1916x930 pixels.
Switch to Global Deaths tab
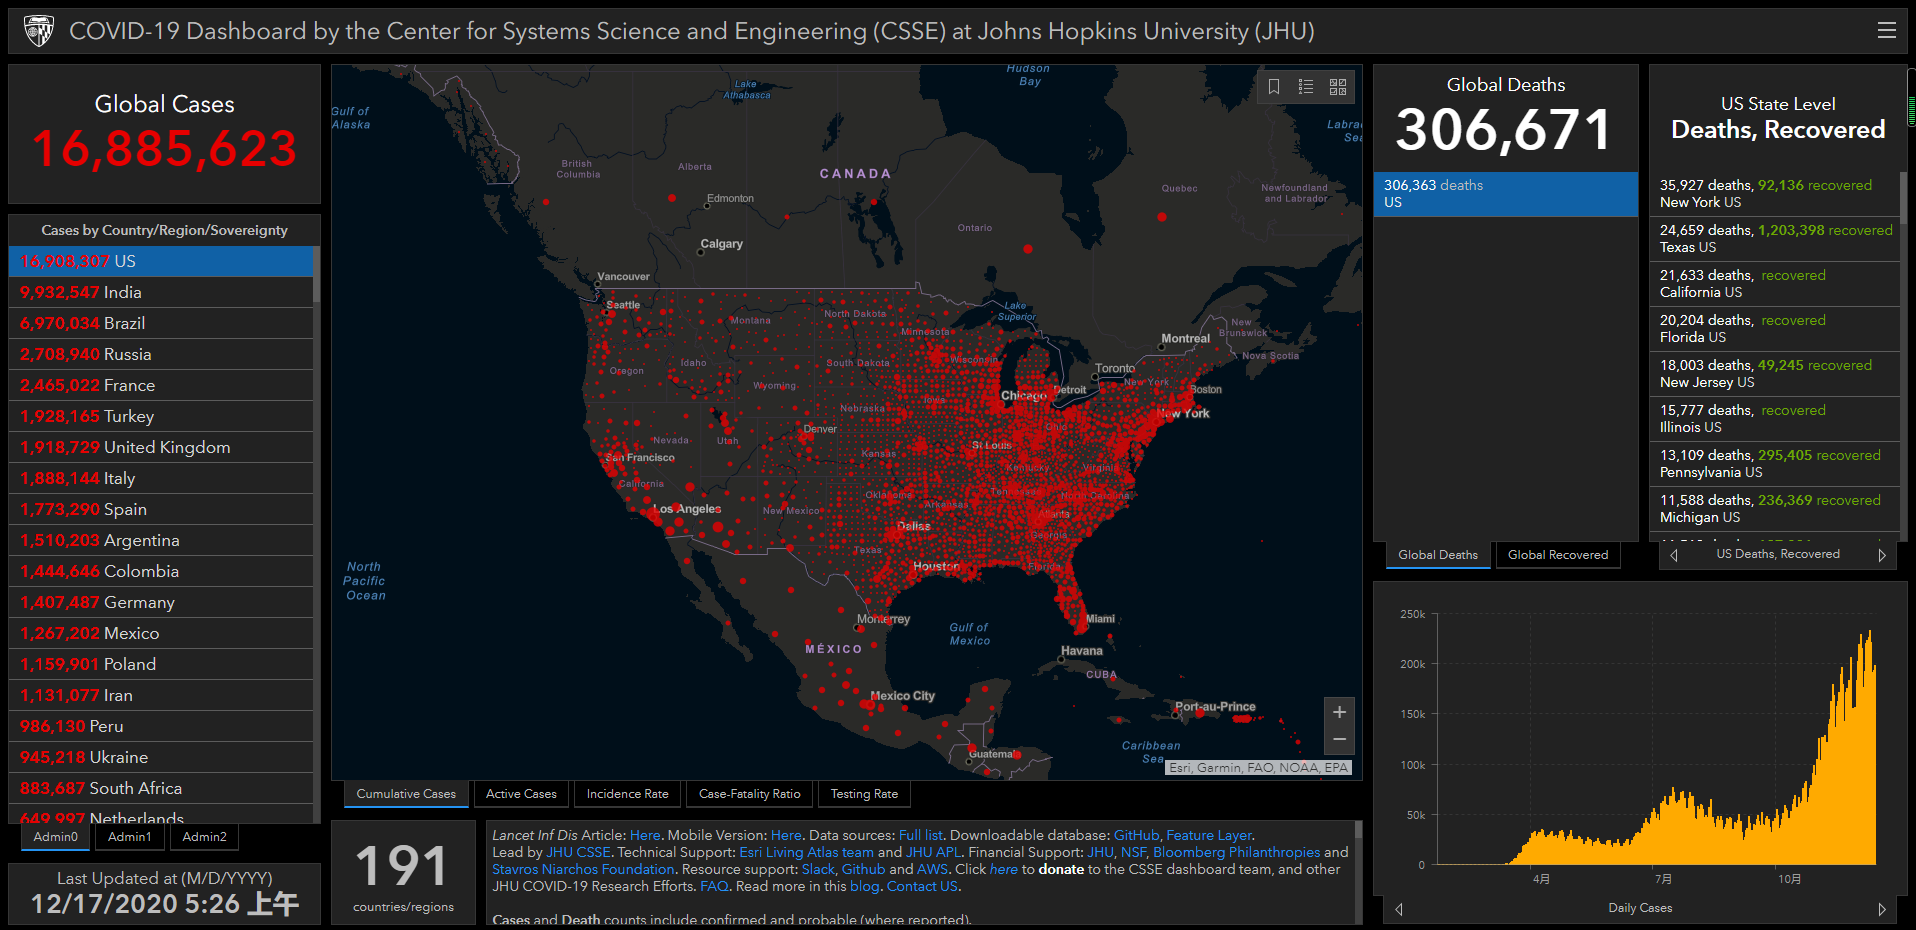tap(1438, 555)
